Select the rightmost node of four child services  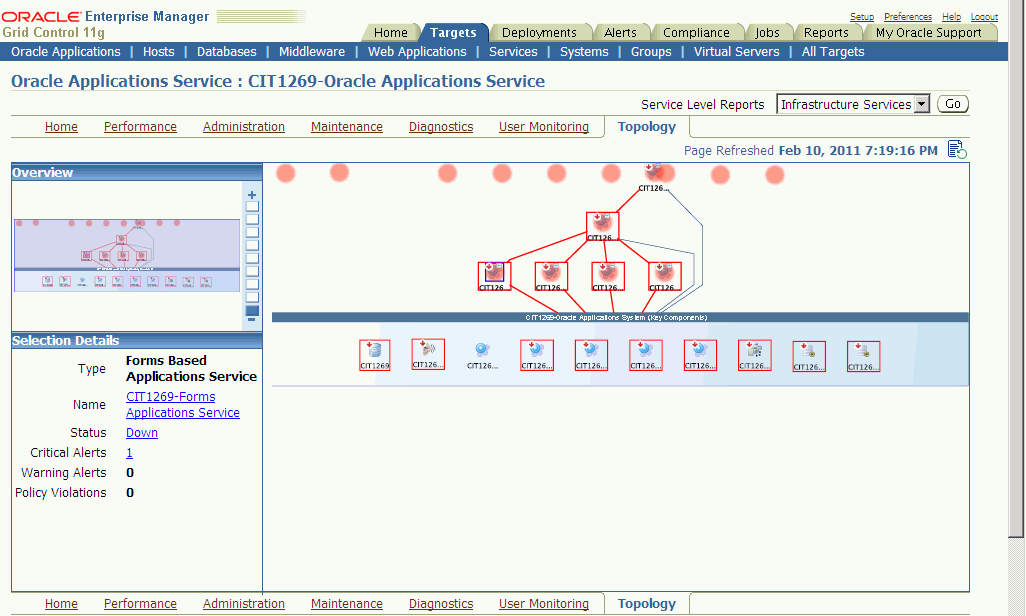coord(664,276)
